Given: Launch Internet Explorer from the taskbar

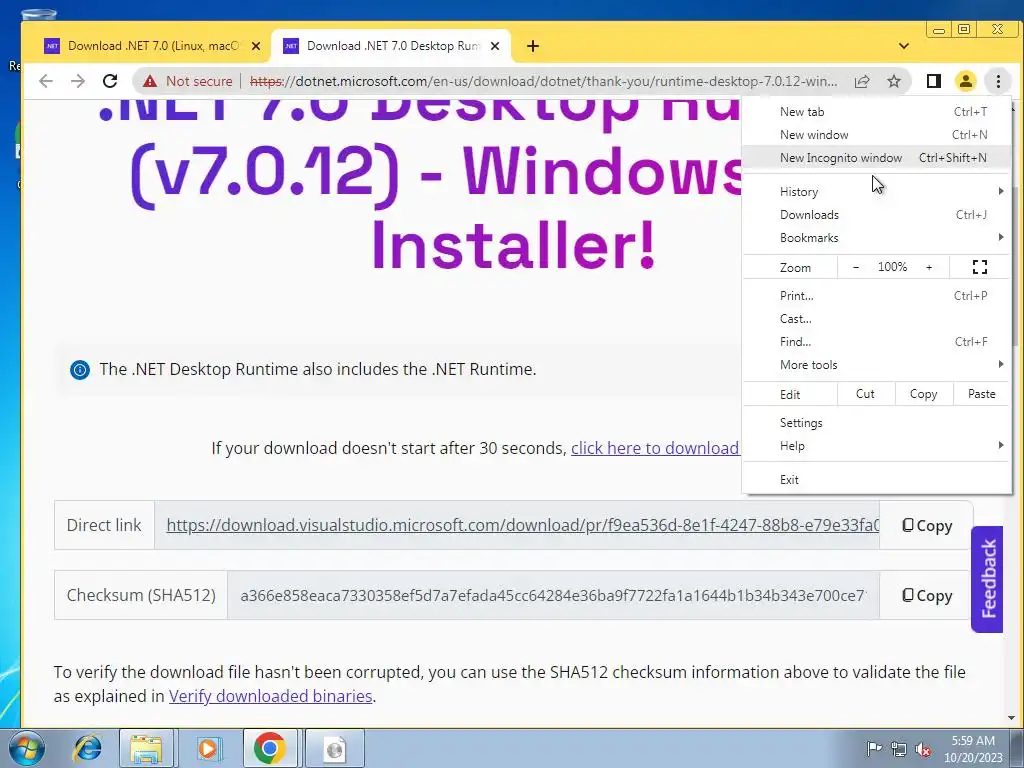Looking at the screenshot, I should pyautogui.click(x=87, y=748).
